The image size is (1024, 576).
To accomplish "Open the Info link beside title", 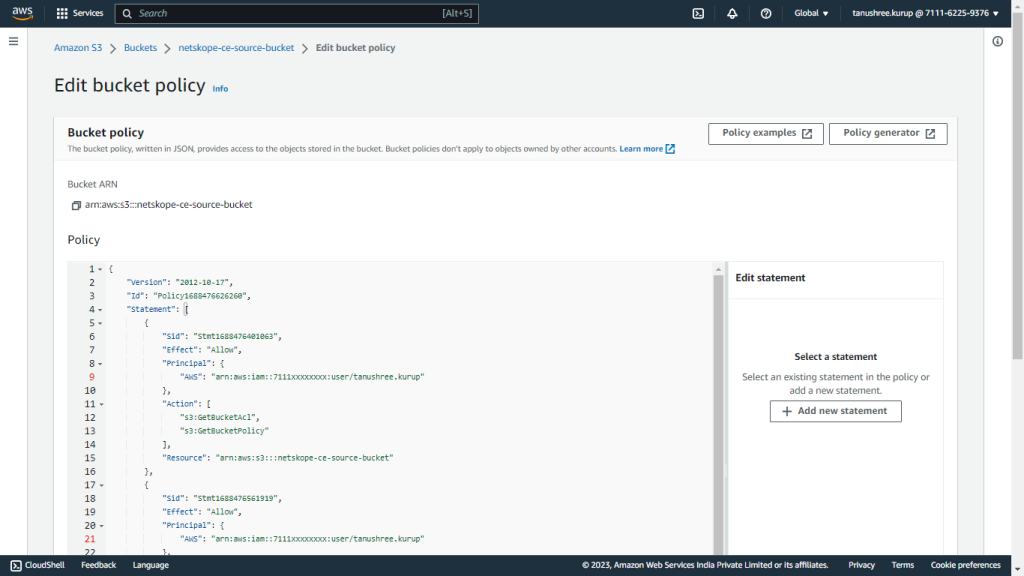I will pos(220,88).
